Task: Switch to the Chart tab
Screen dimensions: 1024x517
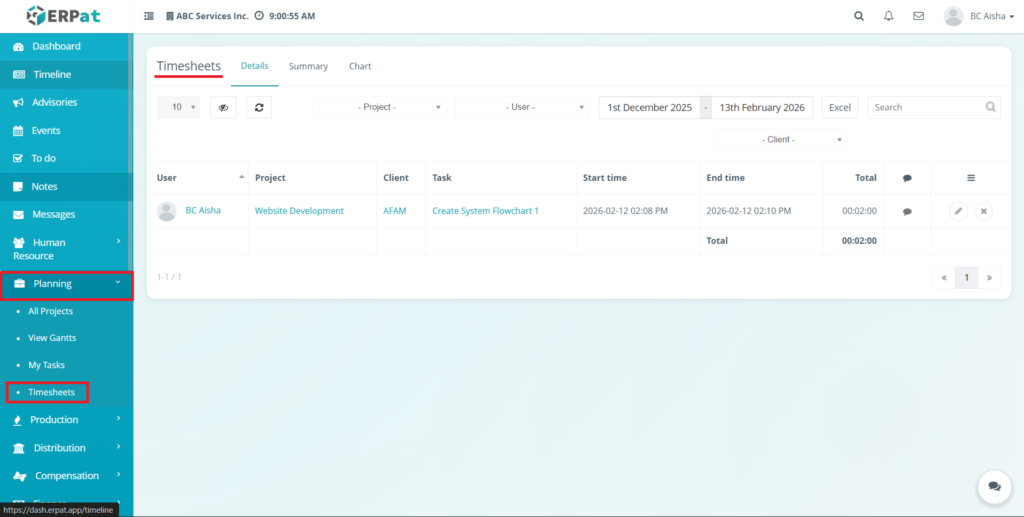Action: click(360, 66)
